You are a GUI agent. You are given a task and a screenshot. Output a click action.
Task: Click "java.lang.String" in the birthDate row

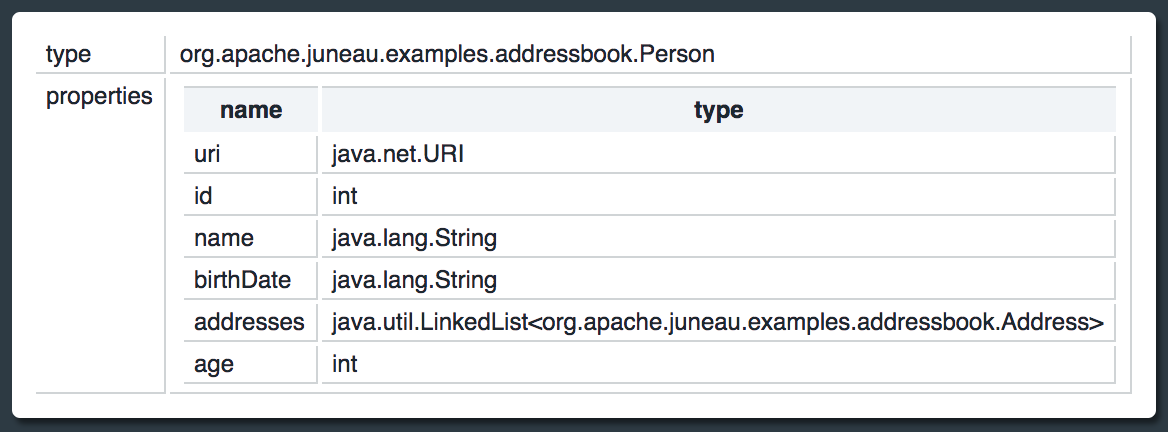pos(414,280)
